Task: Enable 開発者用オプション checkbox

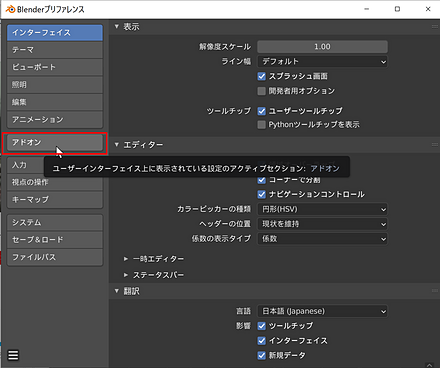Action: pos(262,91)
